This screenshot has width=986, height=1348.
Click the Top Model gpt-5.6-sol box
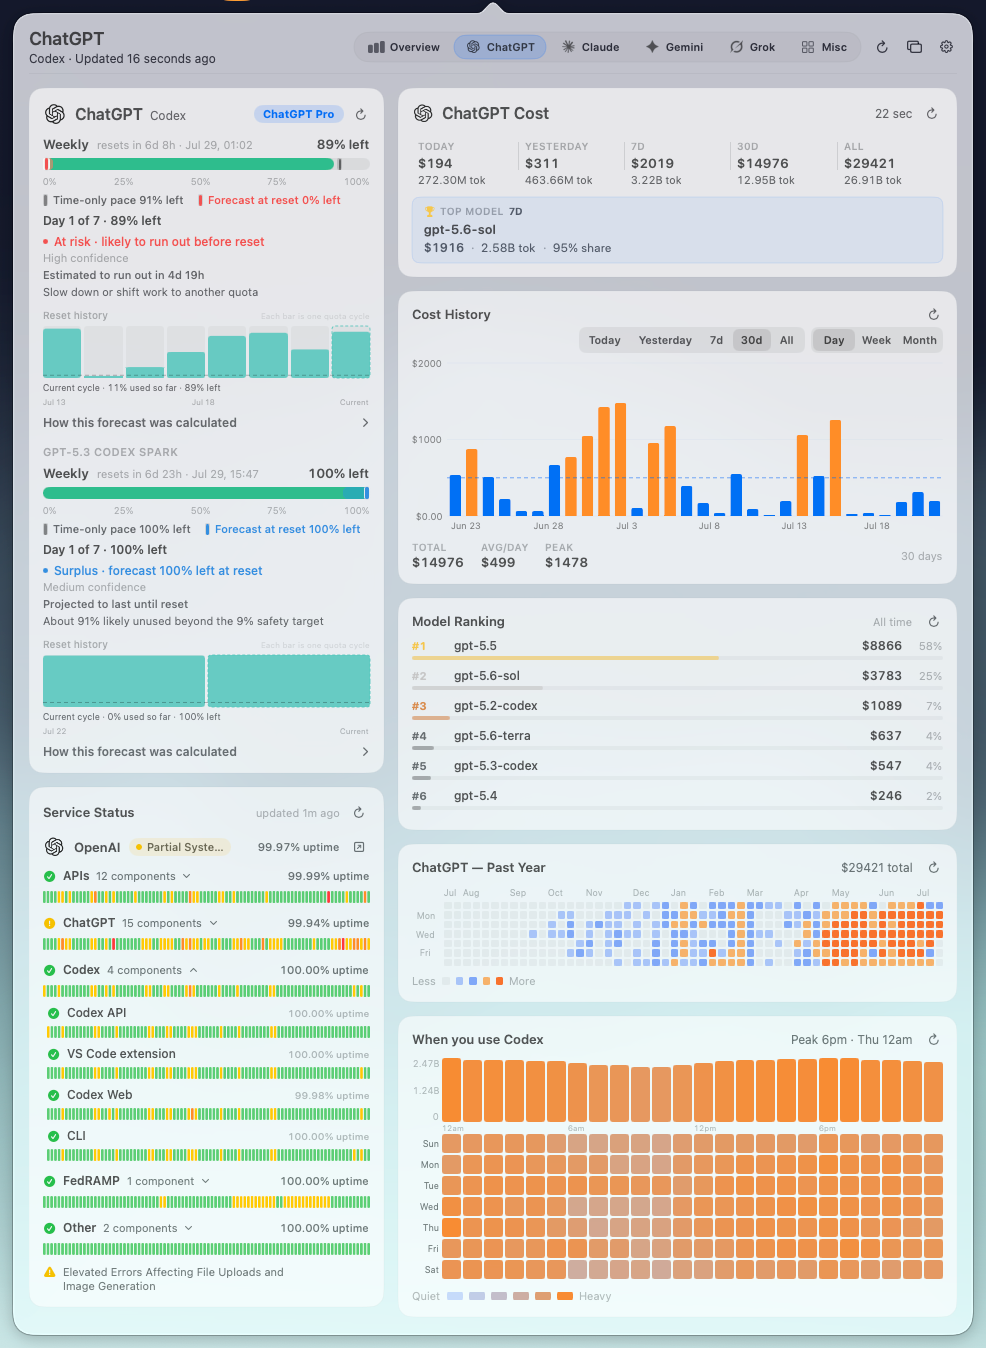677,230
